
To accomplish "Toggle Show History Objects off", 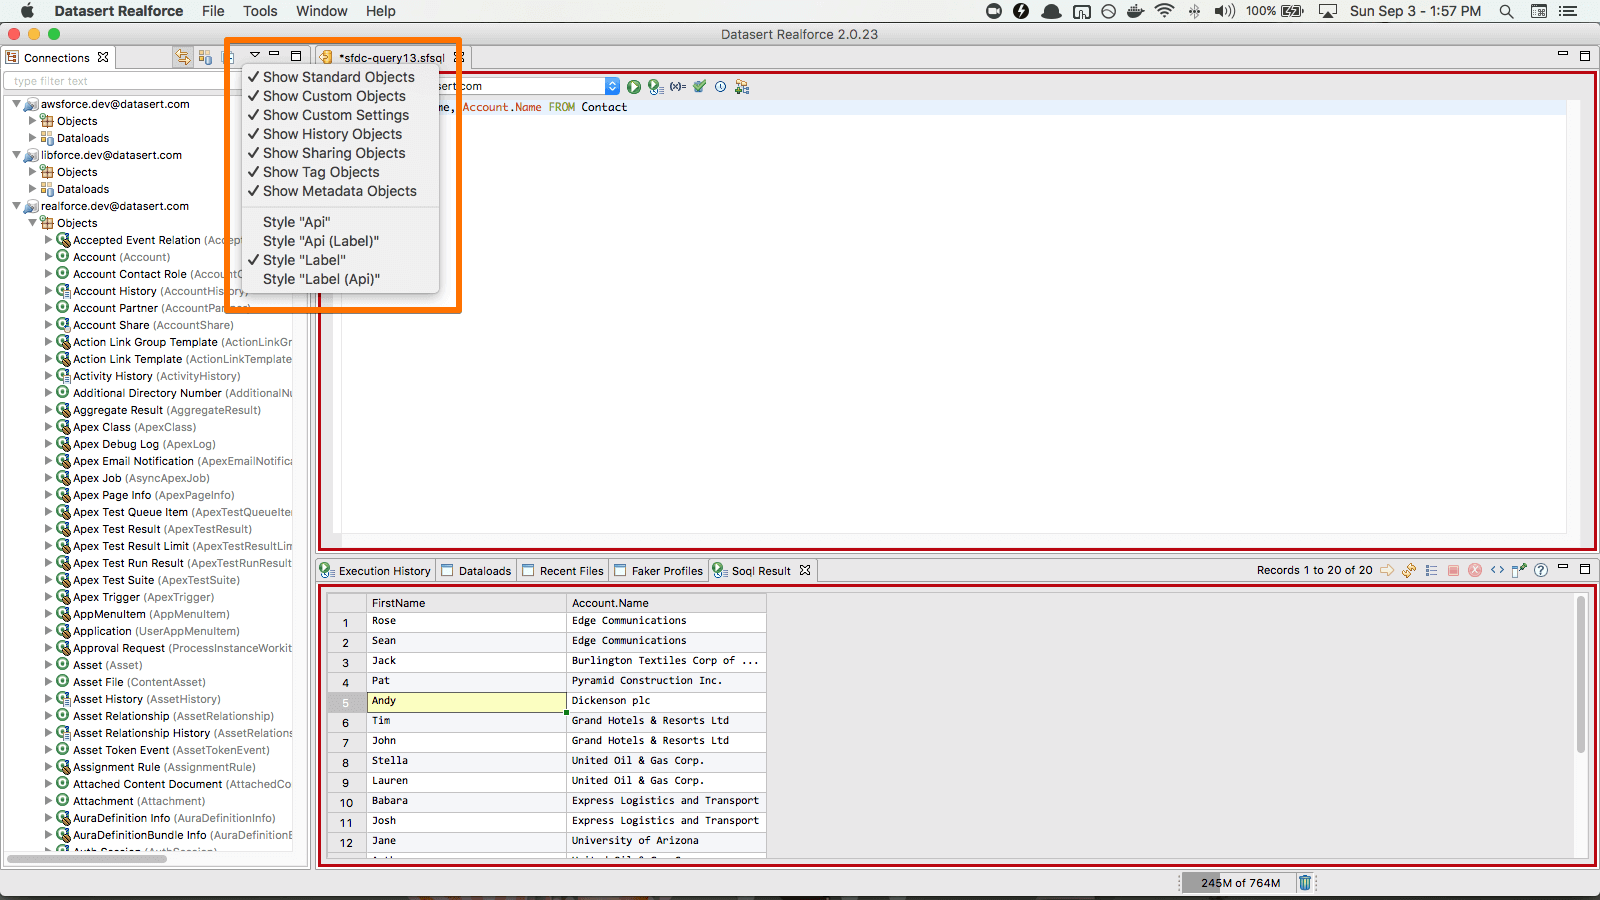I will coord(332,134).
